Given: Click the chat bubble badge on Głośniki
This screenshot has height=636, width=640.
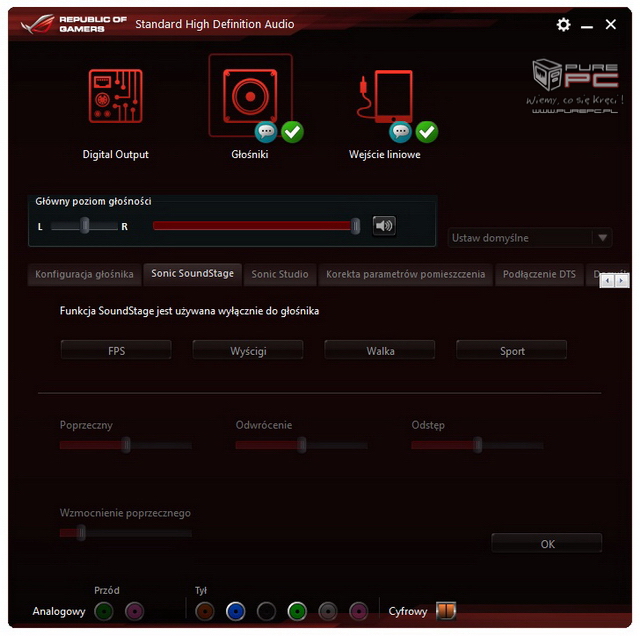Looking at the screenshot, I should tap(266, 131).
